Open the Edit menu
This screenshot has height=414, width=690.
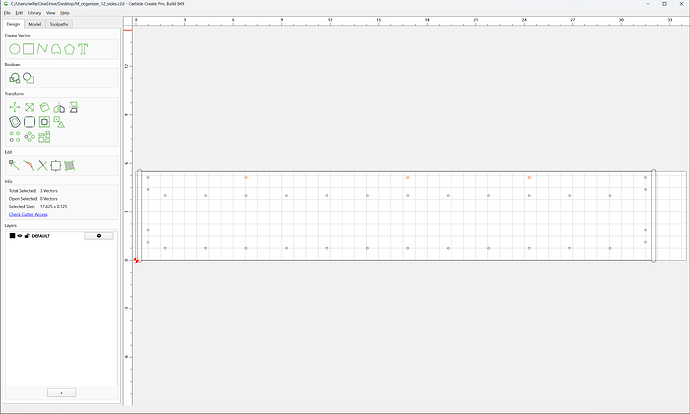(x=19, y=13)
